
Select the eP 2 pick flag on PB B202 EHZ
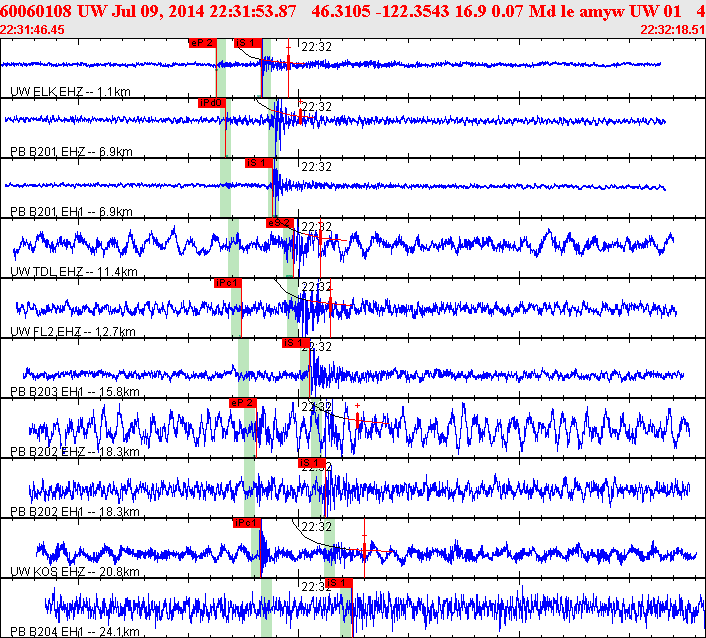pos(243,403)
